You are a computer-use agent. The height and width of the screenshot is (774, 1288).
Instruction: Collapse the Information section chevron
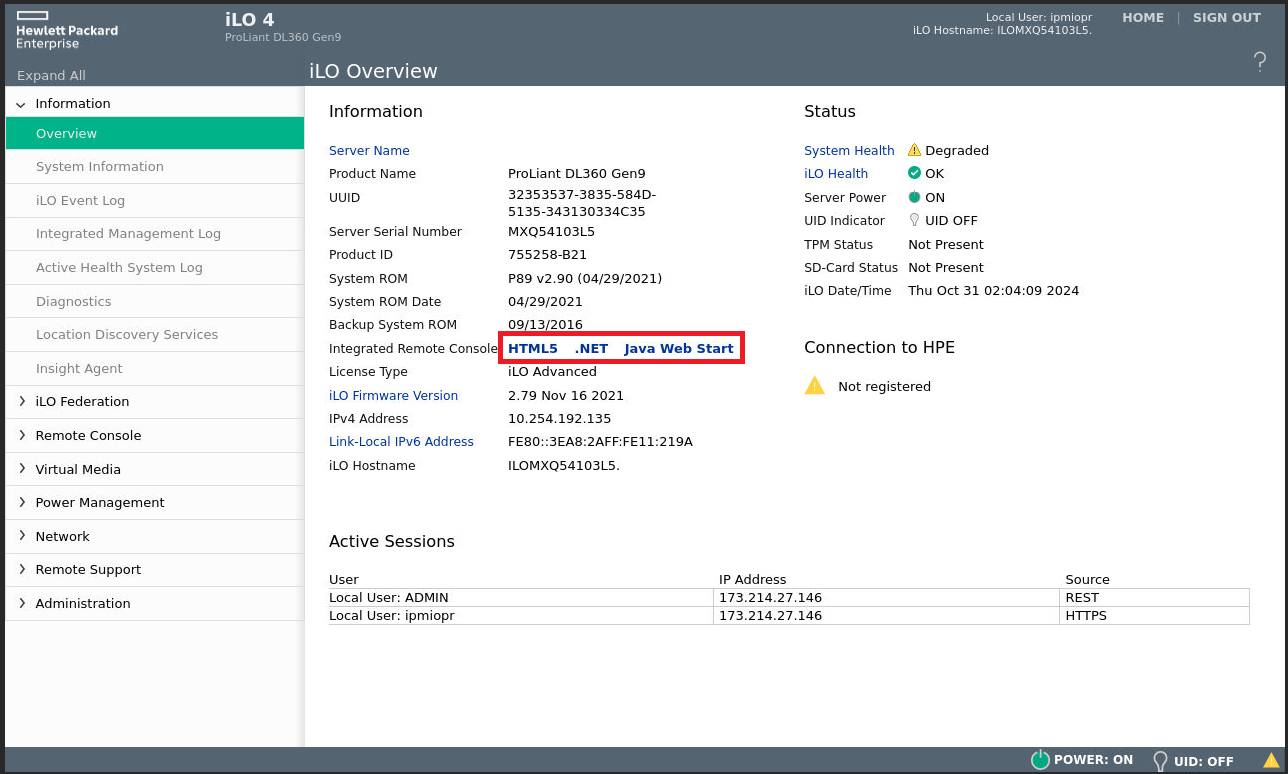(x=21, y=104)
